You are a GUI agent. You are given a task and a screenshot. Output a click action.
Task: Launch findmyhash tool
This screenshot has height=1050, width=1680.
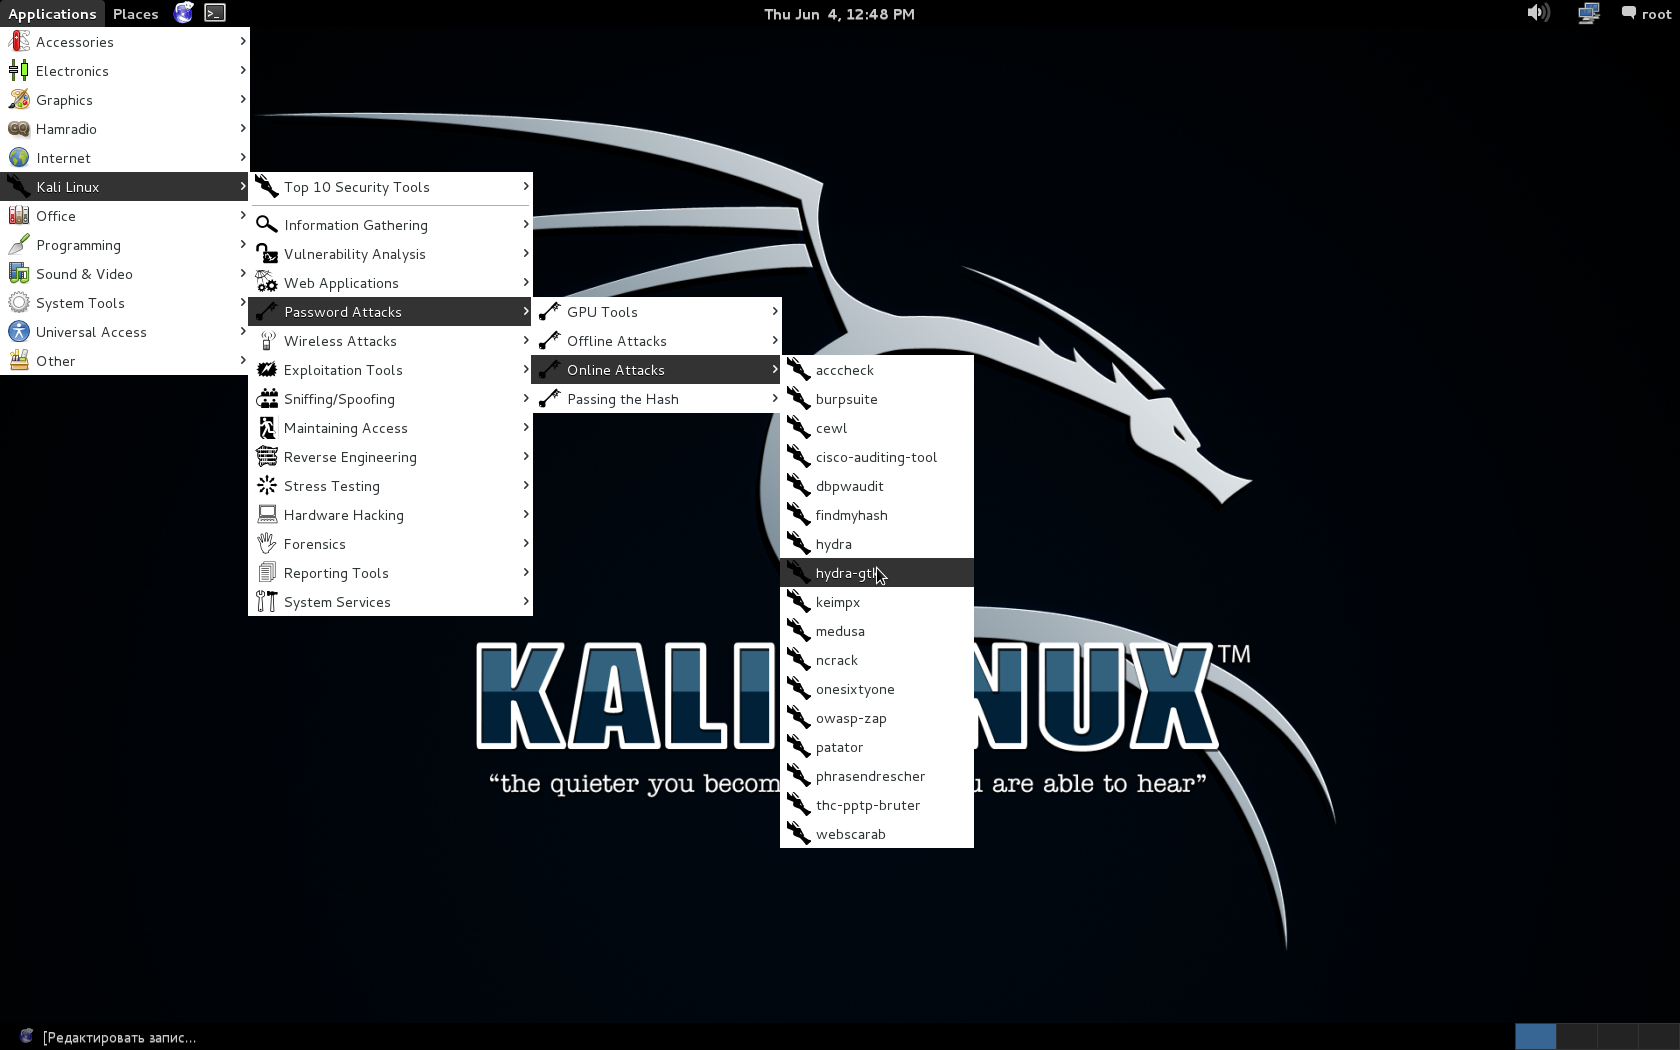tap(877, 515)
